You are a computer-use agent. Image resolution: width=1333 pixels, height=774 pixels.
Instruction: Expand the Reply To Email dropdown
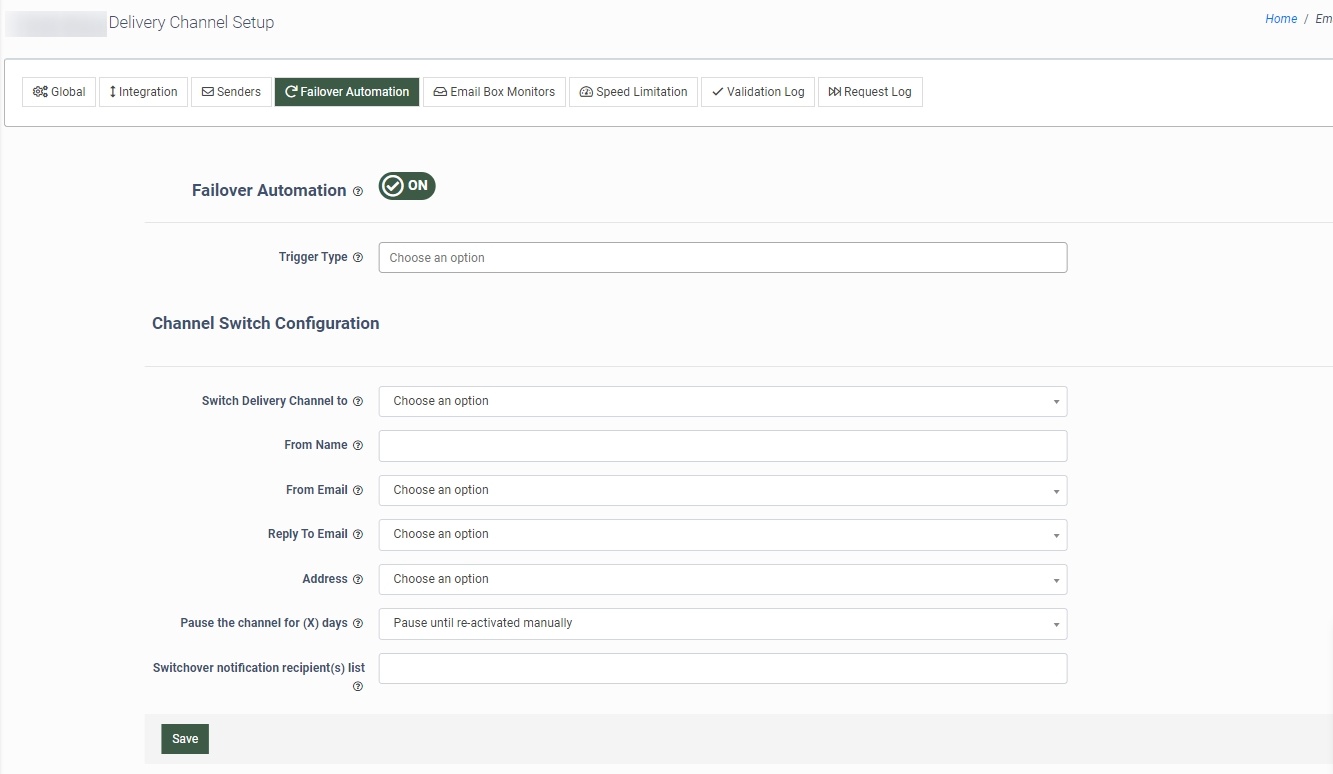point(722,535)
